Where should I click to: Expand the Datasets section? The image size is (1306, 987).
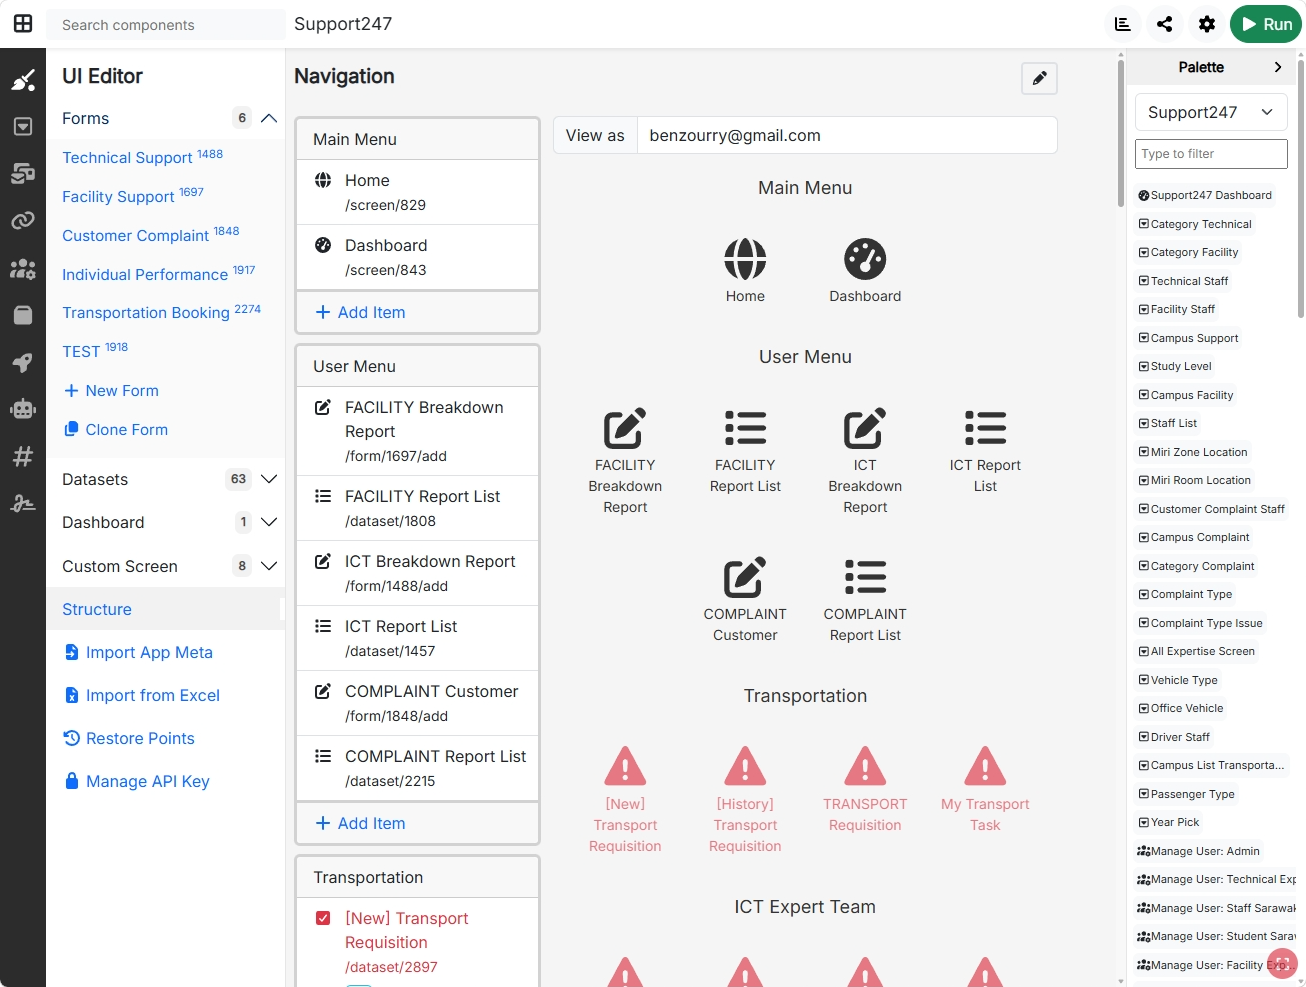[268, 479]
